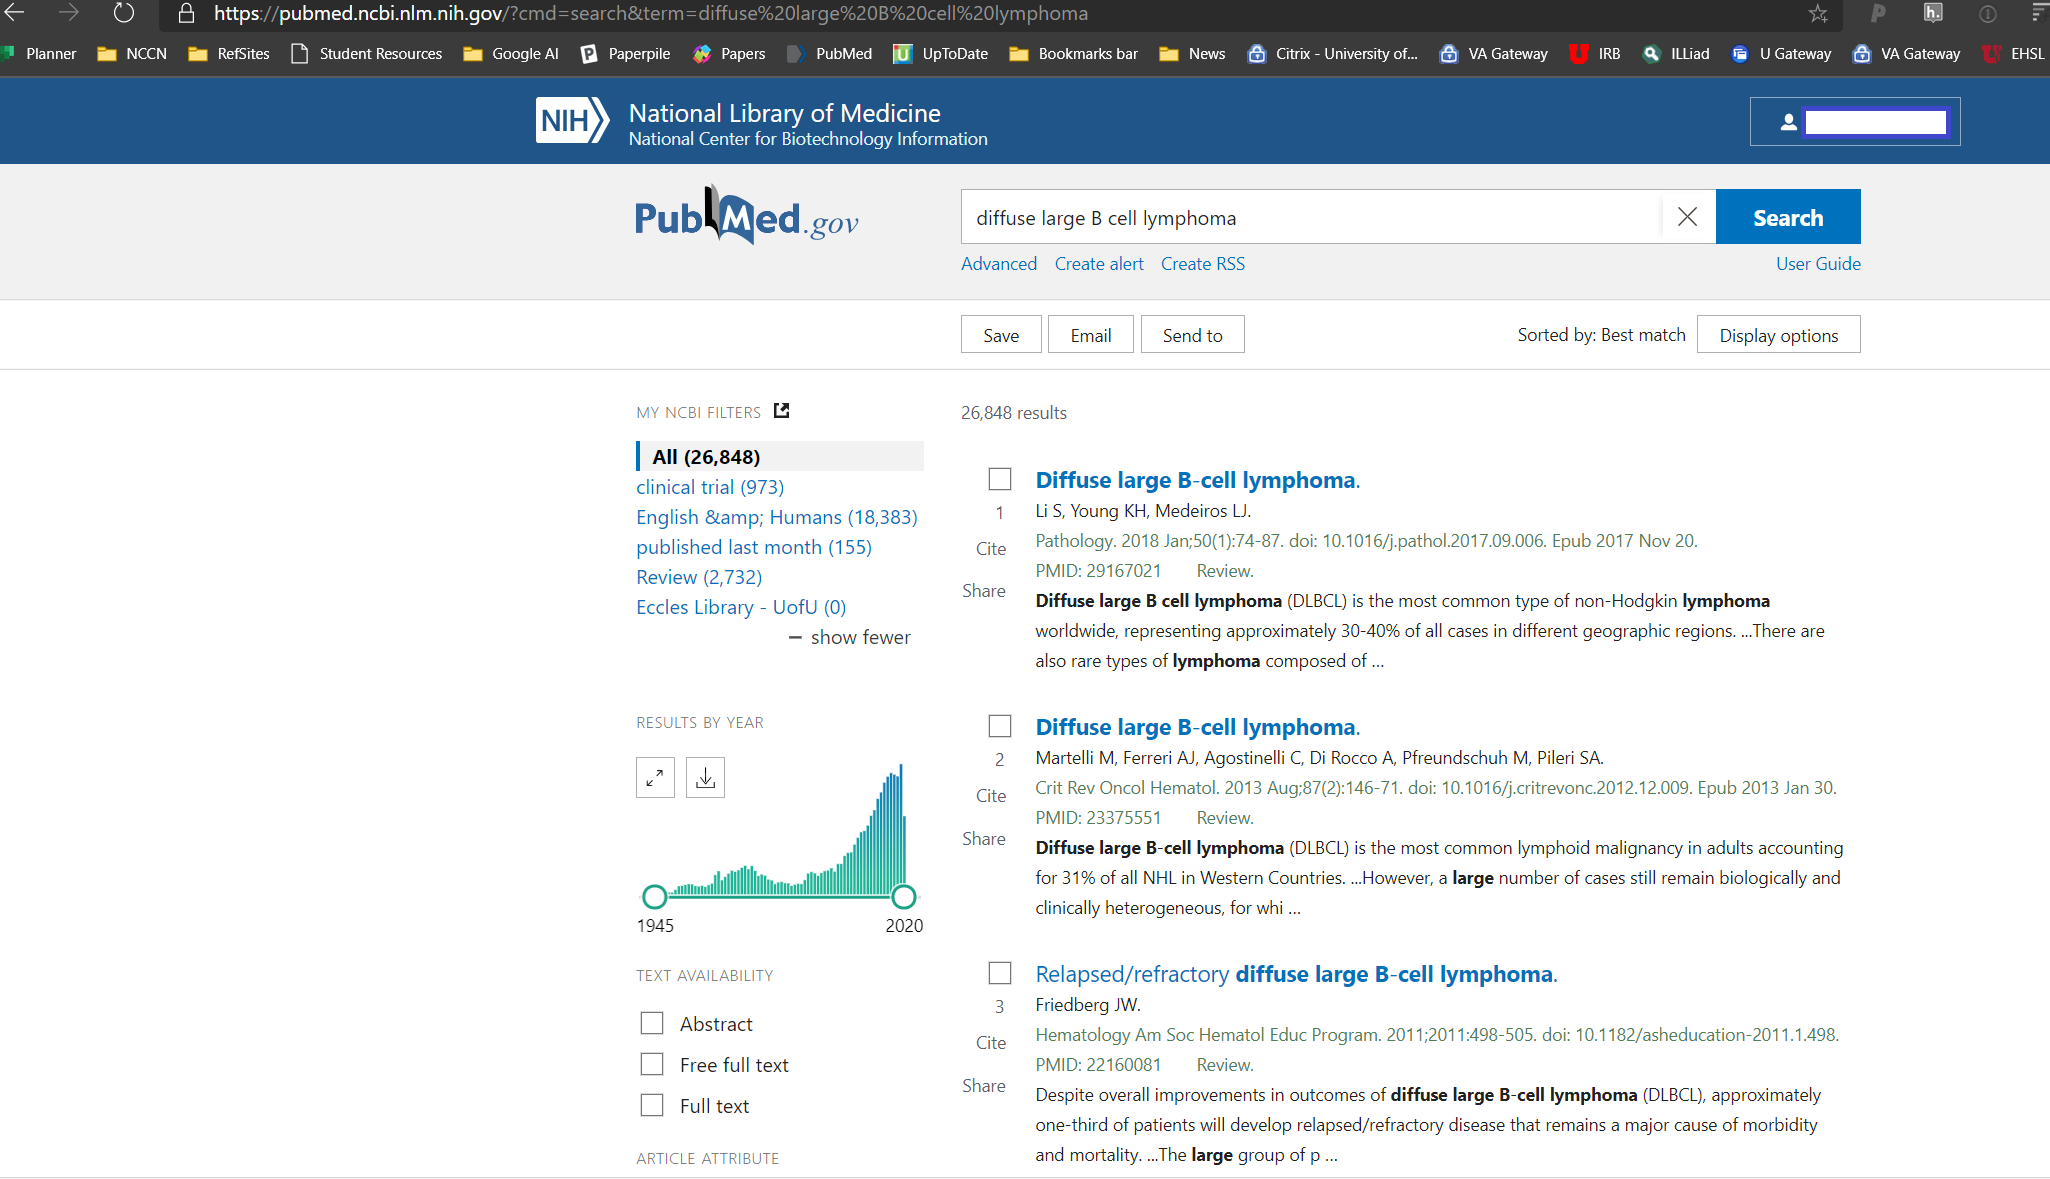Collapse filters with show fewer

pos(850,637)
